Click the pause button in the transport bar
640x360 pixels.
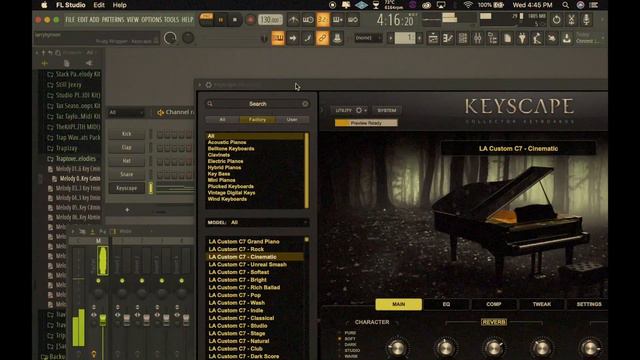(x=221, y=20)
